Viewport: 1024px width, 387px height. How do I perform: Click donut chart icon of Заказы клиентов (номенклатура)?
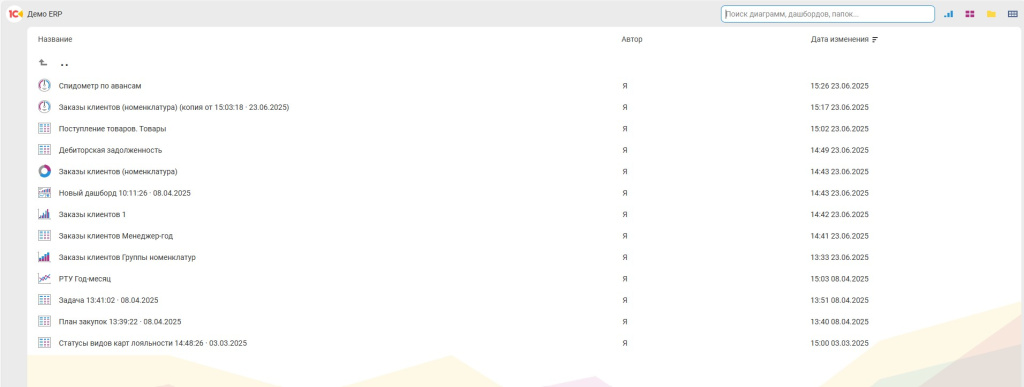point(44,172)
